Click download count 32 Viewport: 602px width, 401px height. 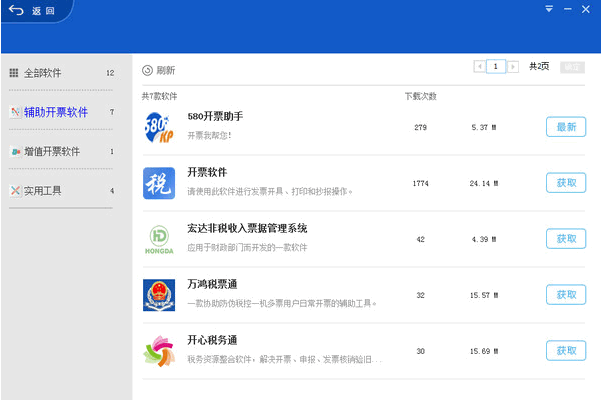[x=420, y=295]
